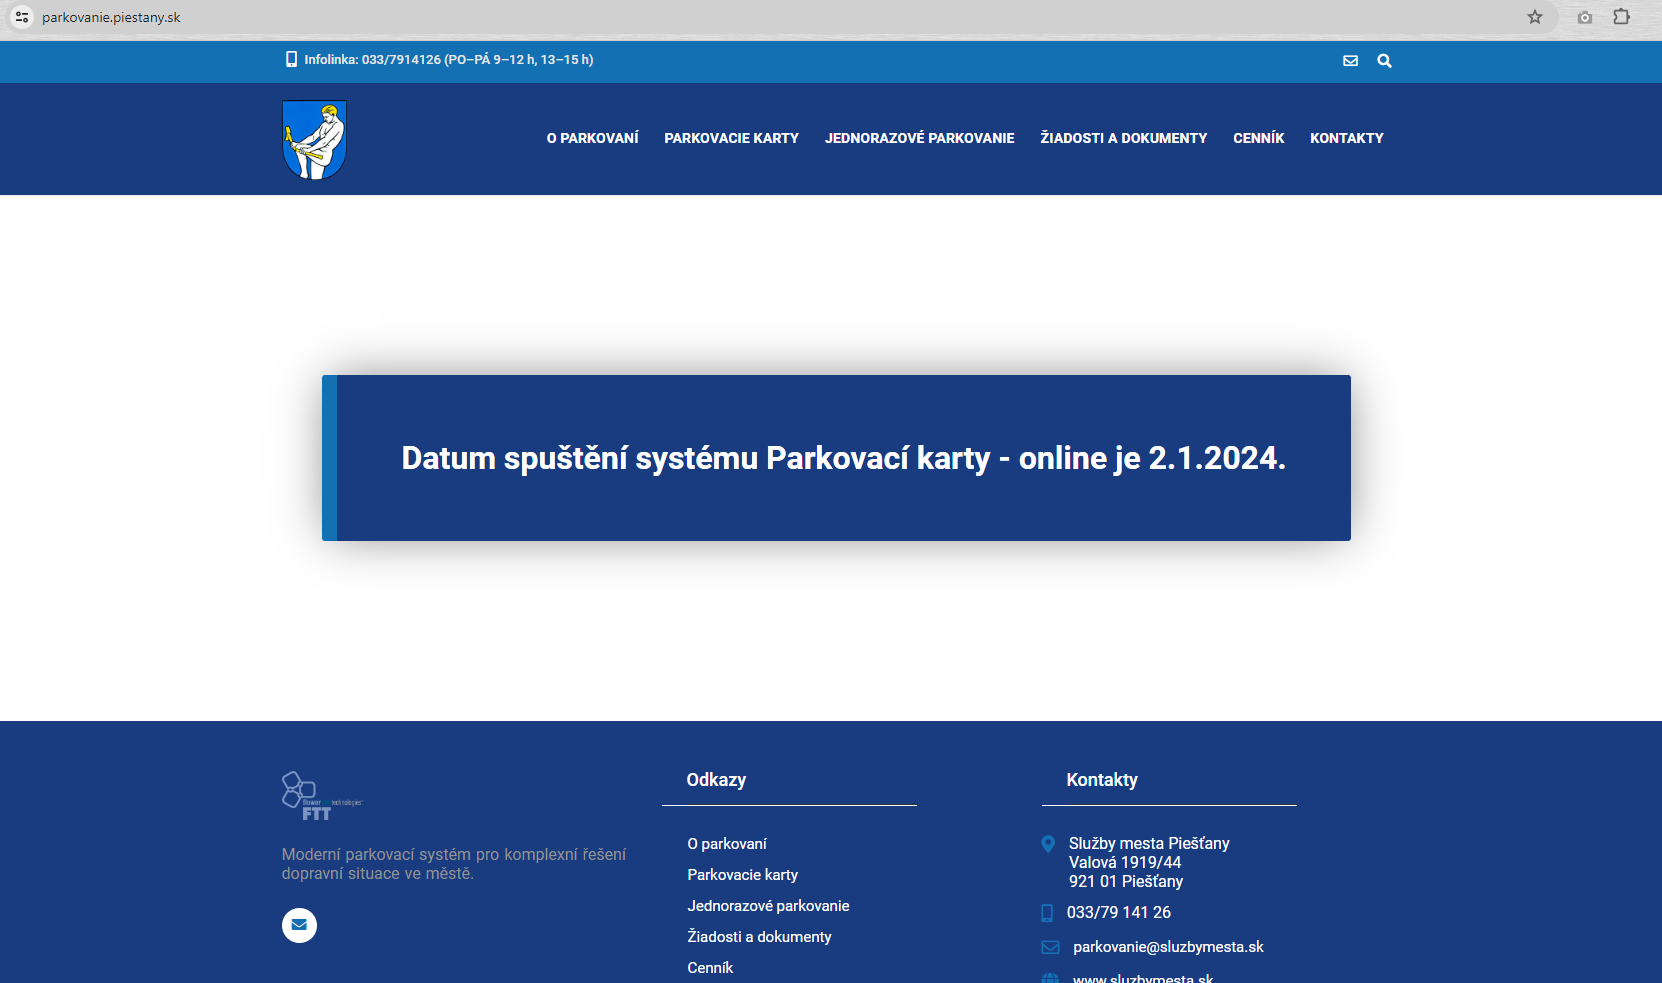Click the Piešťany coat of arms logo
This screenshot has height=983, width=1662.
tap(314, 140)
